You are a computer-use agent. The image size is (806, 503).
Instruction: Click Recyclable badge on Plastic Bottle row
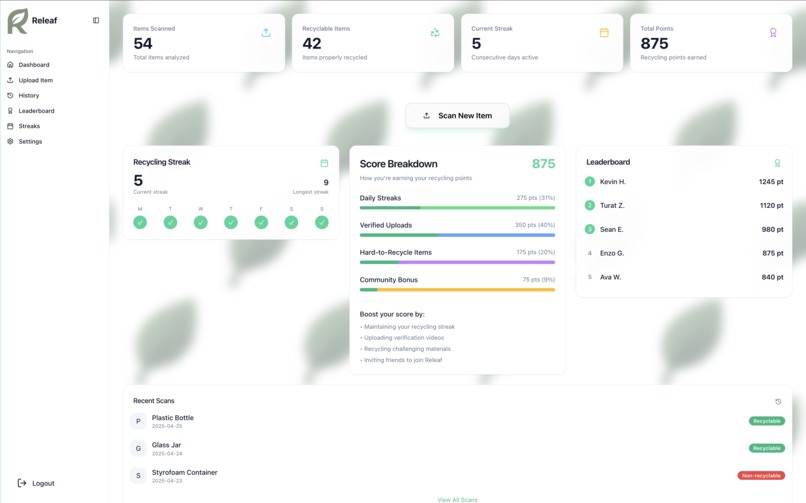(766, 421)
